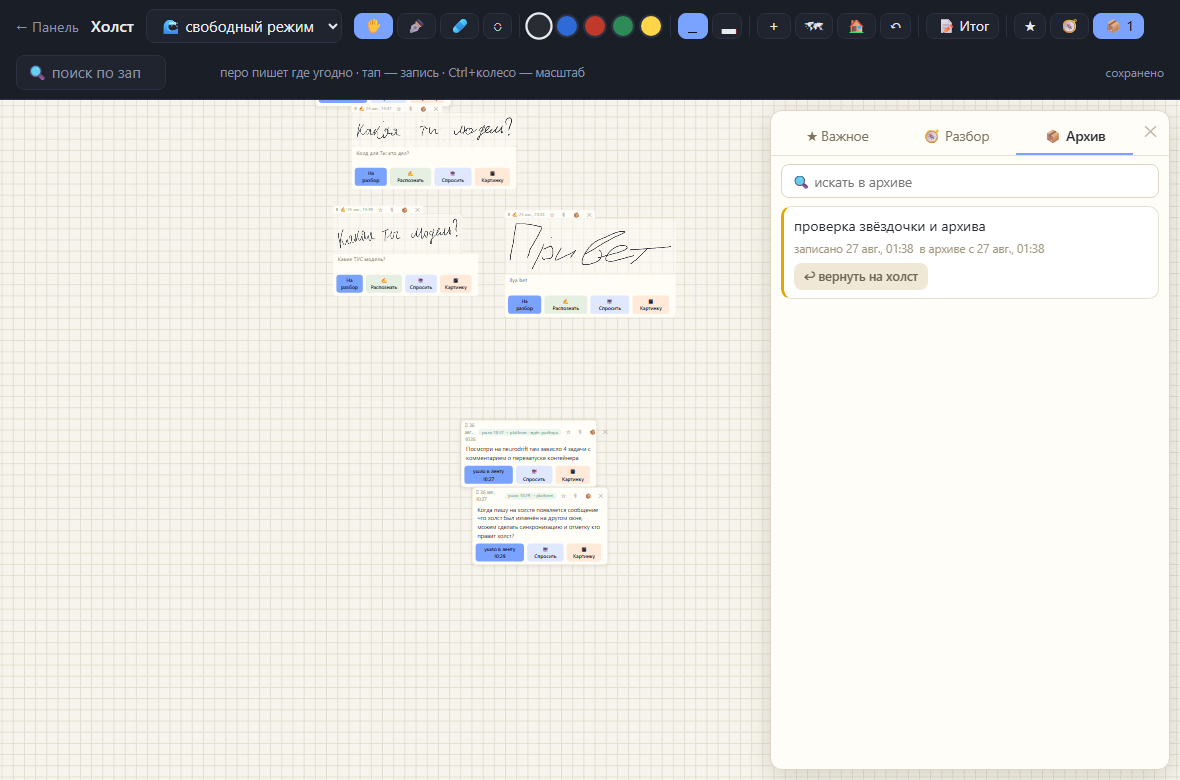The height and width of the screenshot is (780, 1180).
Task: Open the compass review toolbar button
Action: point(1069,26)
